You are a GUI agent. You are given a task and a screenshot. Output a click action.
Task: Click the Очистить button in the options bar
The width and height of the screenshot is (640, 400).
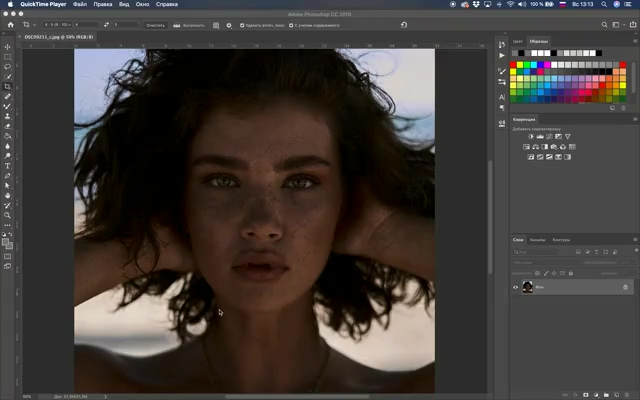pos(155,24)
